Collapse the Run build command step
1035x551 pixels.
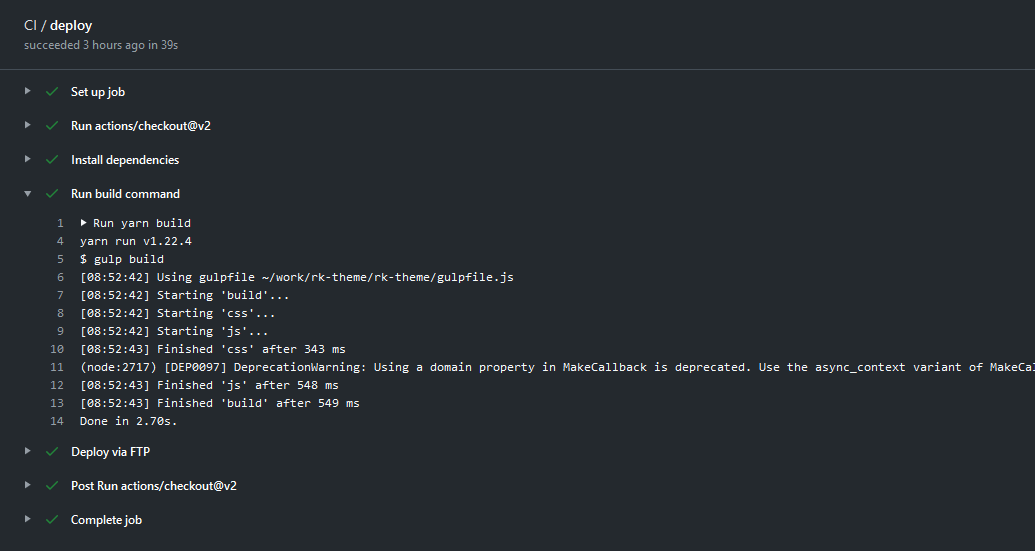(27, 193)
